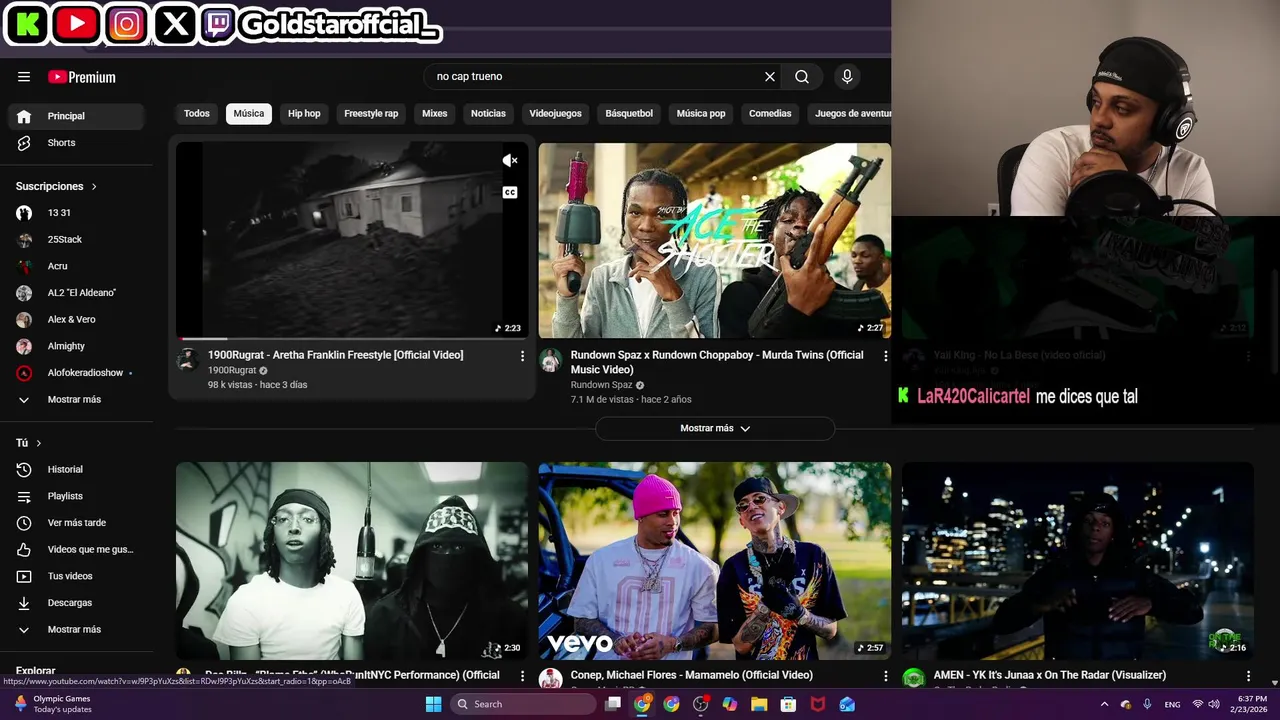Open Alofokeradioshow channel
This screenshot has height=720, width=1280.
pyautogui.click(x=76, y=373)
